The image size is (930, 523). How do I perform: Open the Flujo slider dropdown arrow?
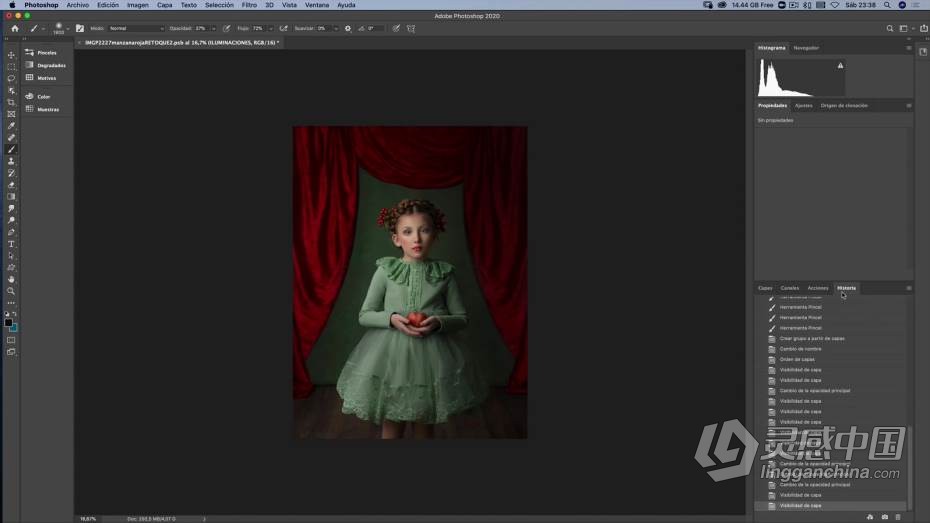point(271,28)
